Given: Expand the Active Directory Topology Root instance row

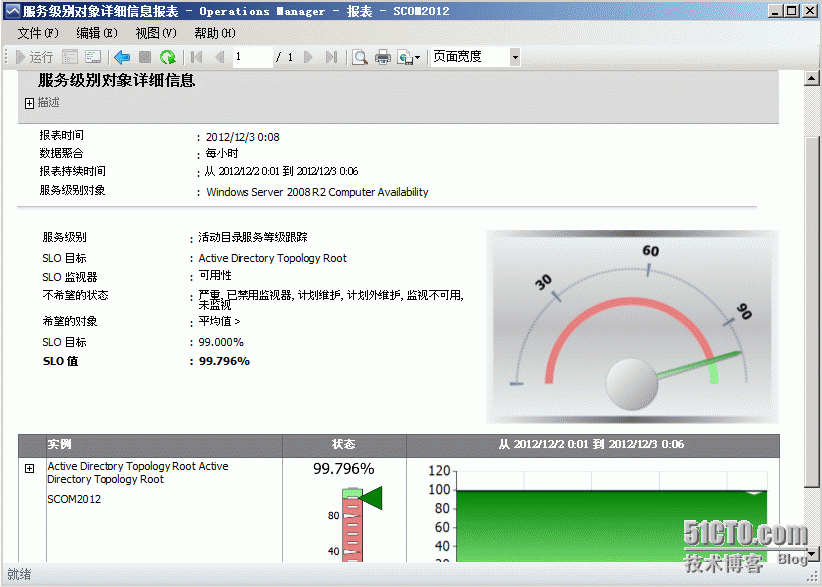Looking at the screenshot, I should pos(29,469).
